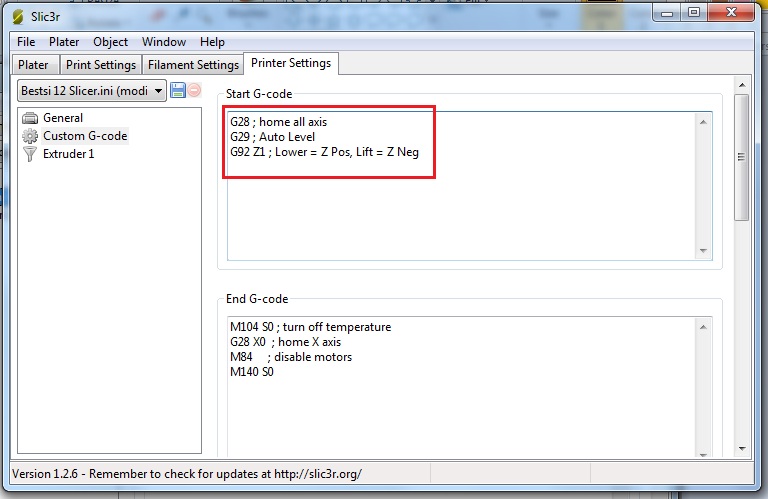Select Extruder 1 in the settings tree

pyautogui.click(x=68, y=154)
